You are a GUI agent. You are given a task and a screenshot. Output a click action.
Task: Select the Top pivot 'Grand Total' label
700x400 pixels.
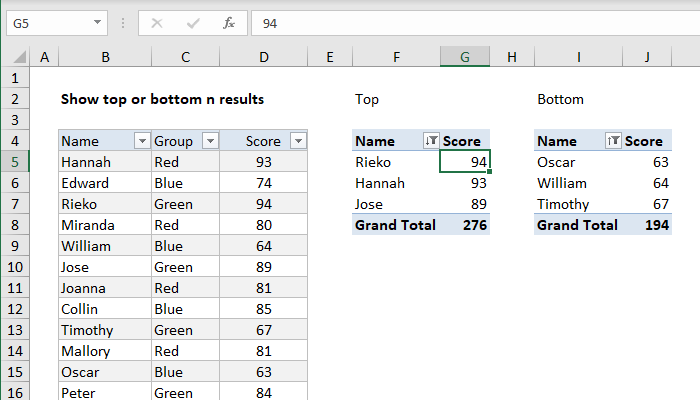tap(396, 225)
